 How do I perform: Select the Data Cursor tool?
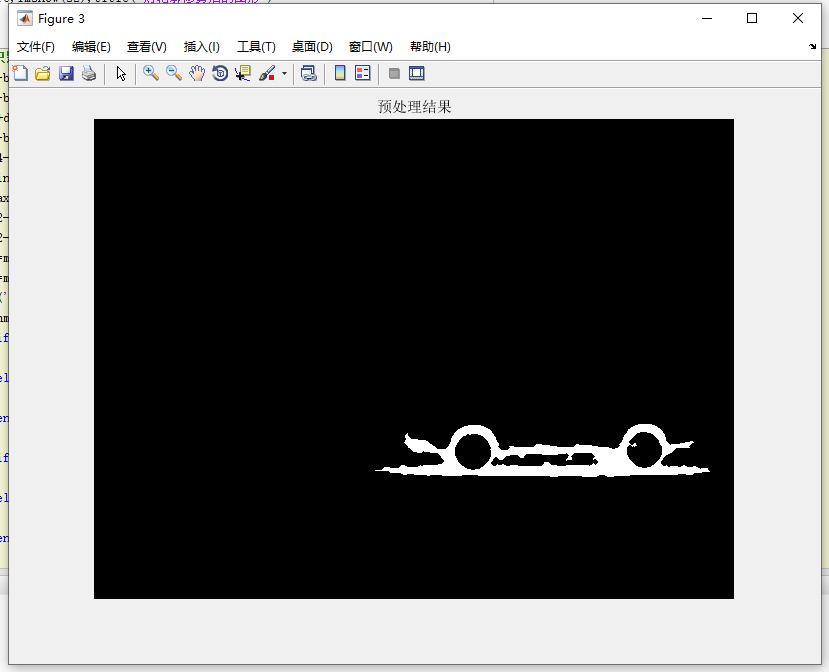pos(243,73)
